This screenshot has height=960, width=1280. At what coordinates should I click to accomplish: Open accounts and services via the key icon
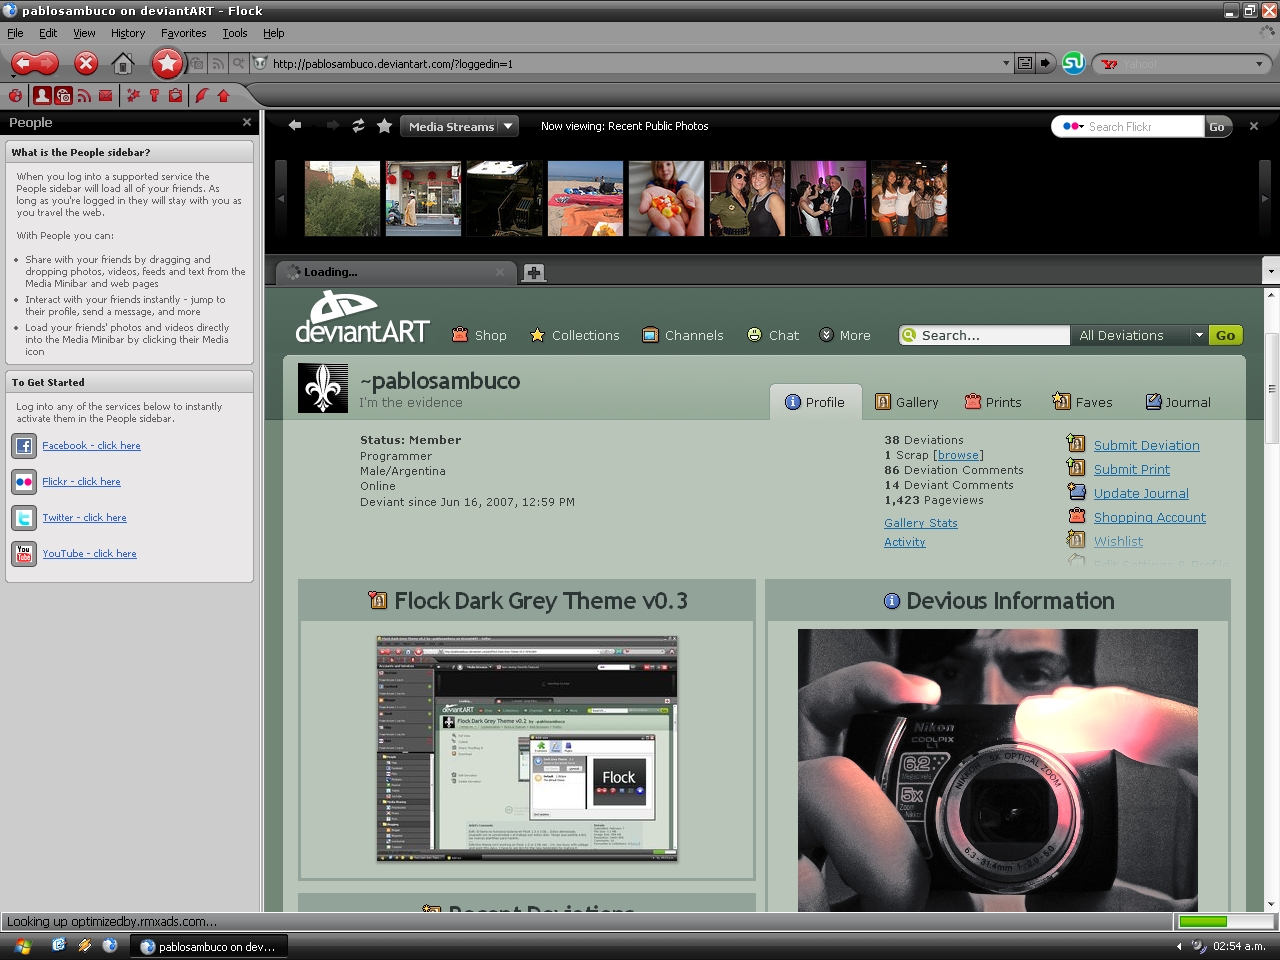pyautogui.click(x=153, y=96)
